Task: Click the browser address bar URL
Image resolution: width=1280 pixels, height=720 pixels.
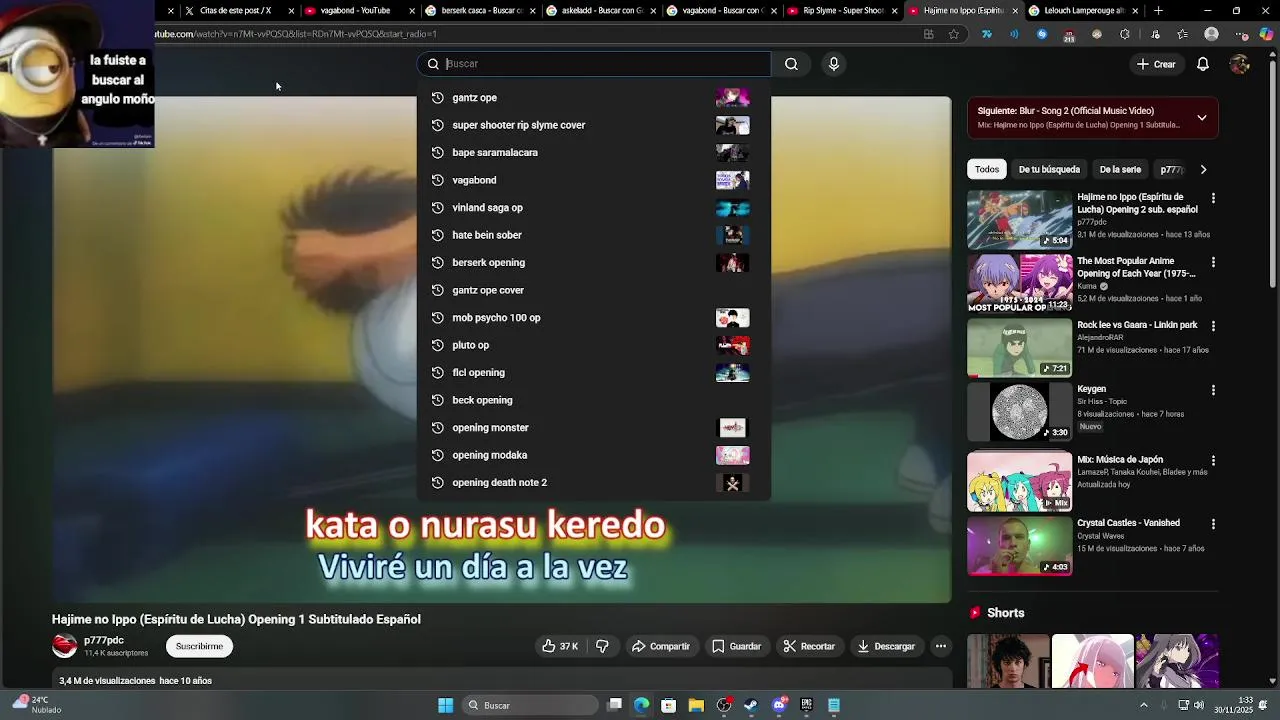Action: coord(295,34)
